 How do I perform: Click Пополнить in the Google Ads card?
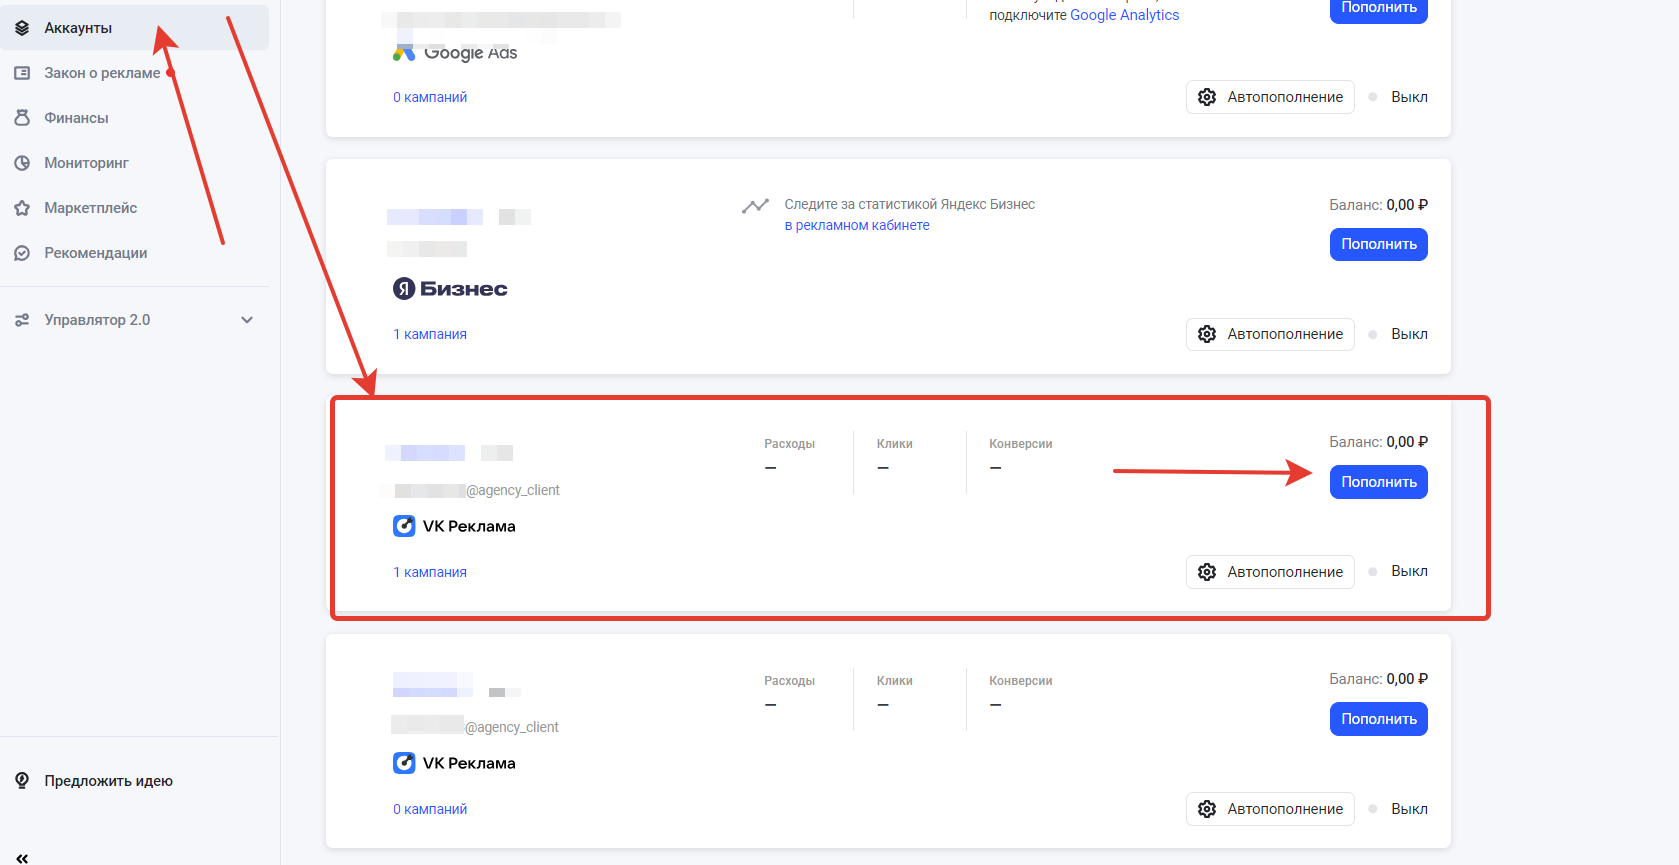click(1378, 9)
